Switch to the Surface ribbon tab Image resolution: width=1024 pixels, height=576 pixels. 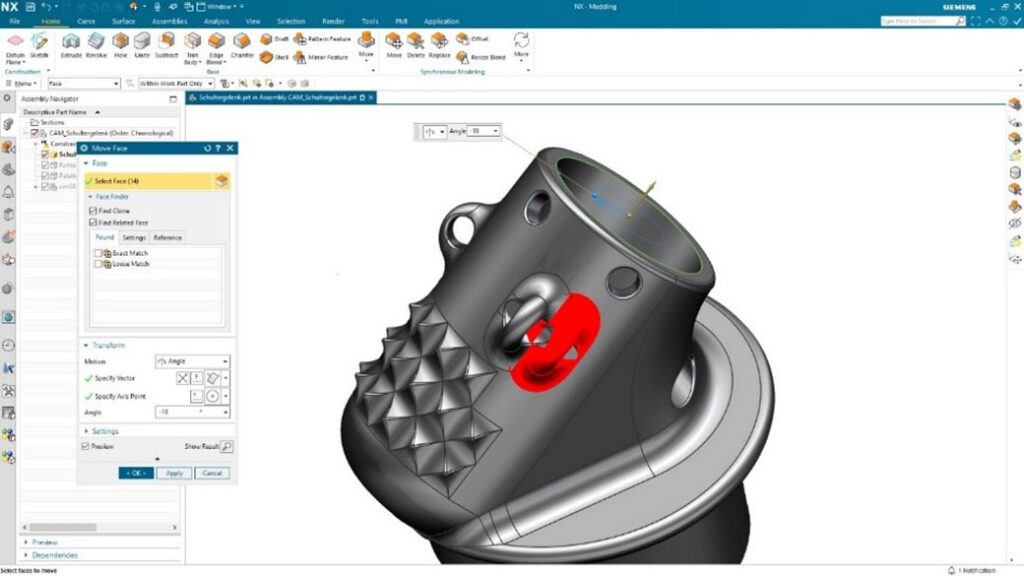point(123,20)
